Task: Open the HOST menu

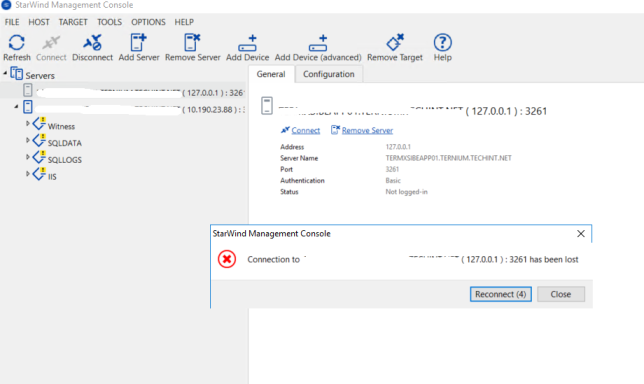Action: click(39, 22)
